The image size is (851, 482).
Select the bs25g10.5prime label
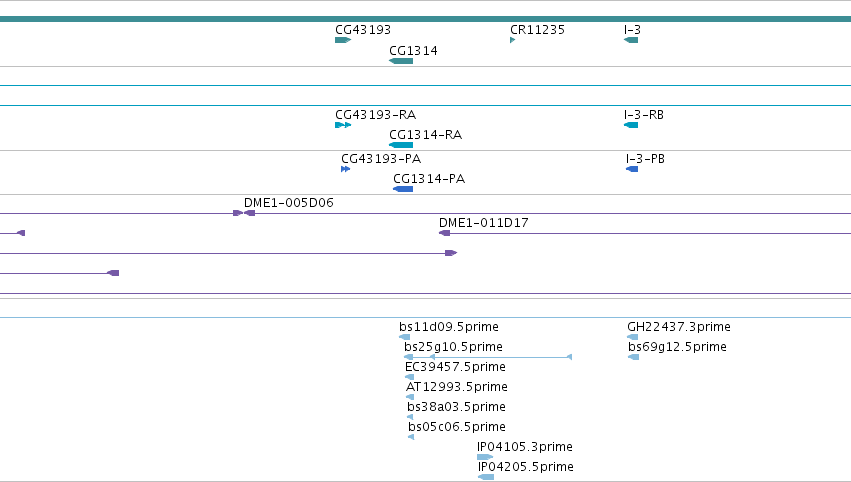point(453,347)
